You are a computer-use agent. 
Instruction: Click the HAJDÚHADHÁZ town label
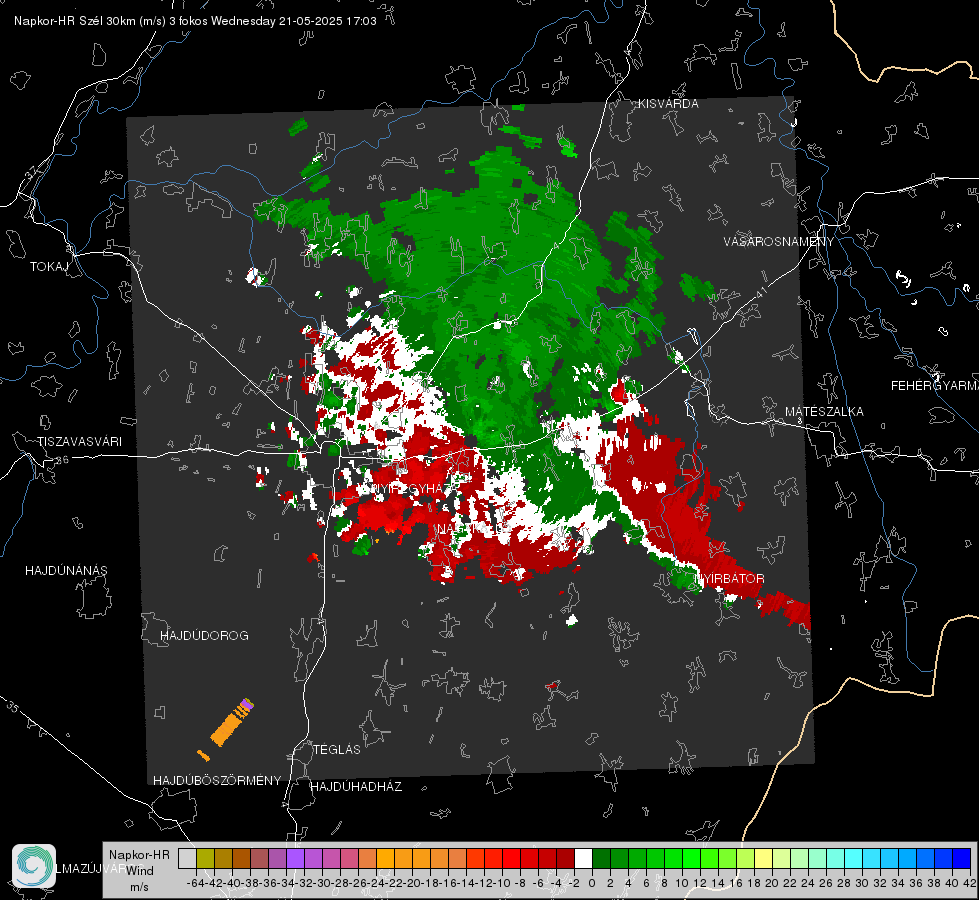pos(356,787)
